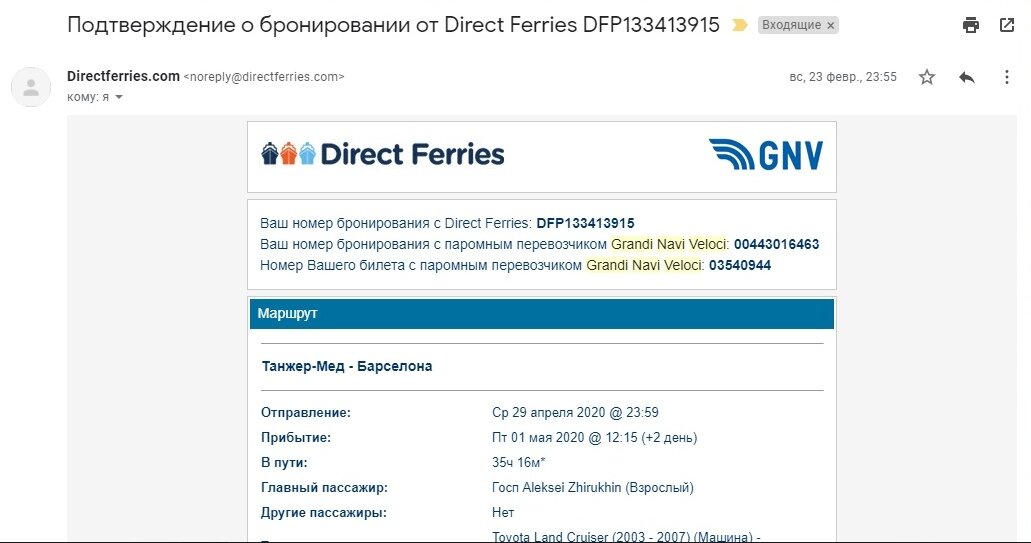This screenshot has height=543, width=1031.
Task: Click the email date вс, 23 февр., 23:55
Action: pyautogui.click(x=843, y=77)
